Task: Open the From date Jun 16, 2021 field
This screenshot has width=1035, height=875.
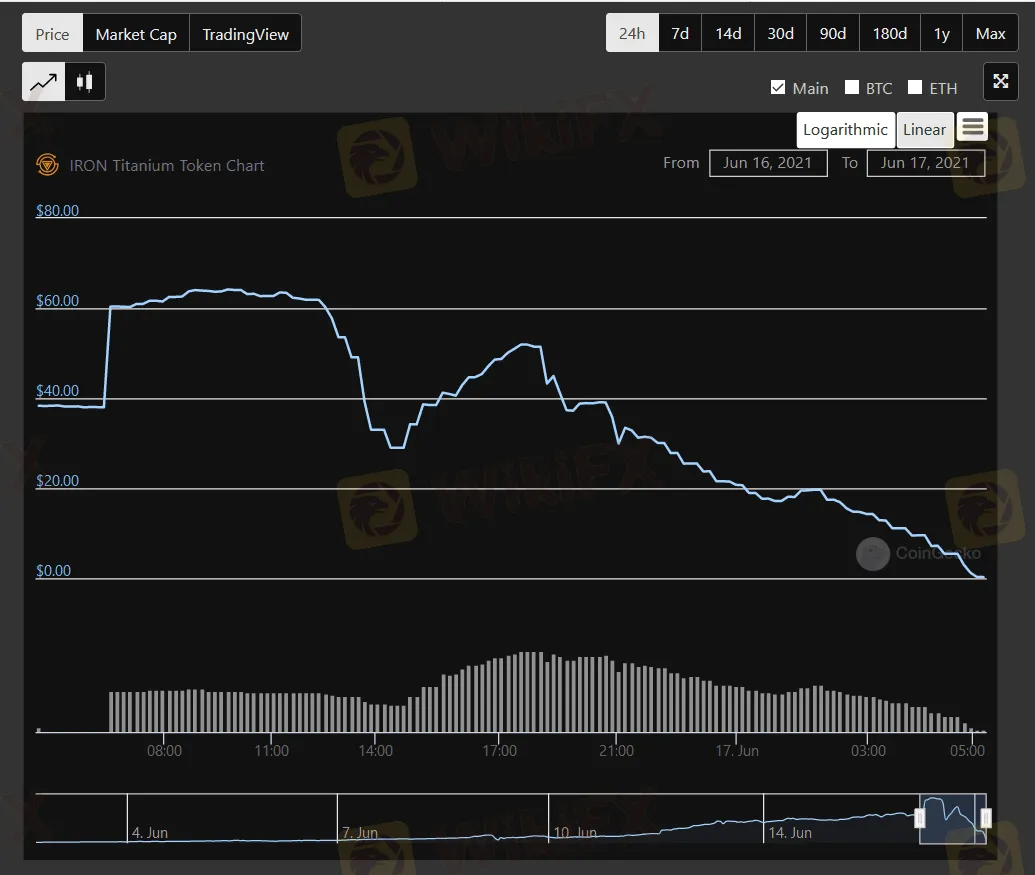Action: 768,163
